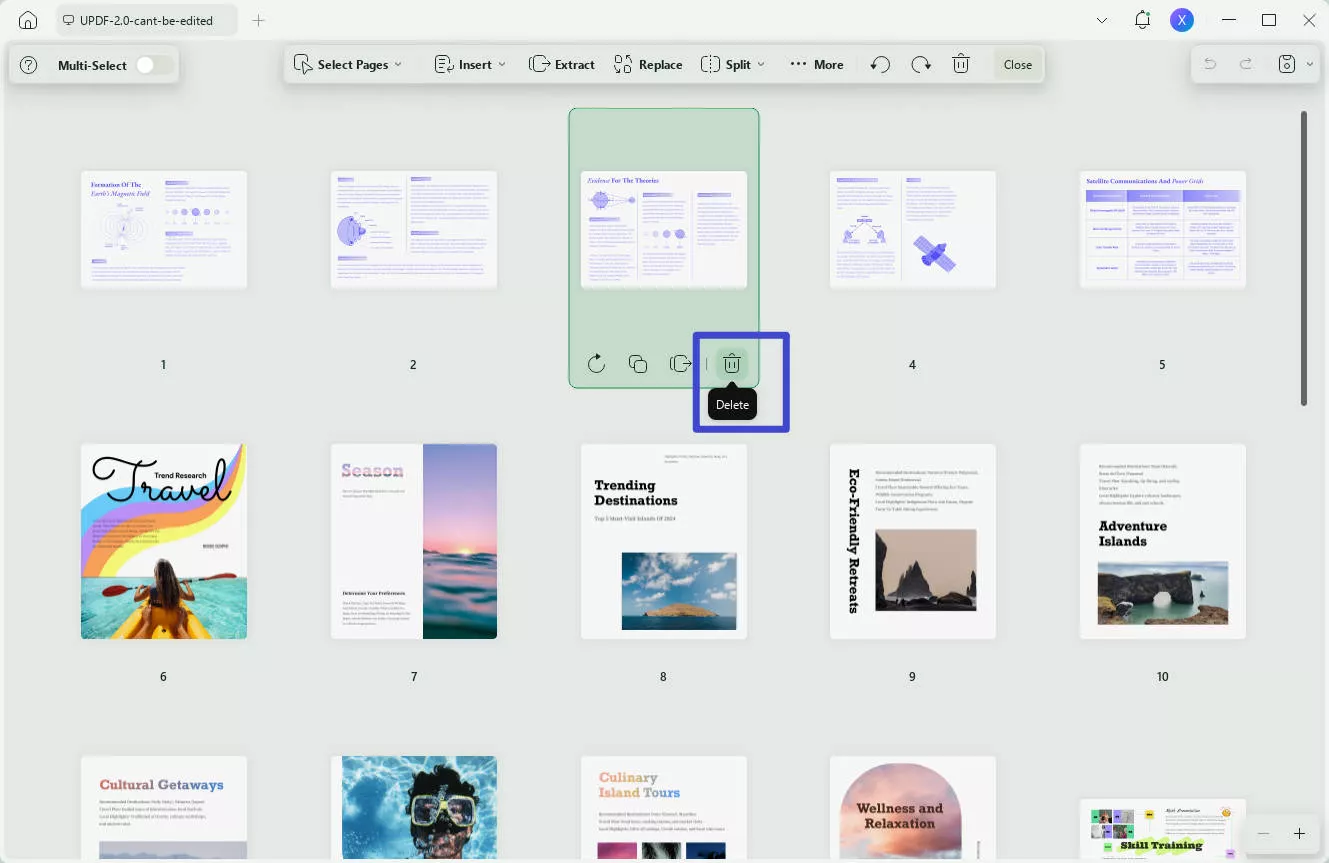Screen dimensions: 1329x863
Task: Click the extract page icon under page 3
Action: (x=681, y=364)
